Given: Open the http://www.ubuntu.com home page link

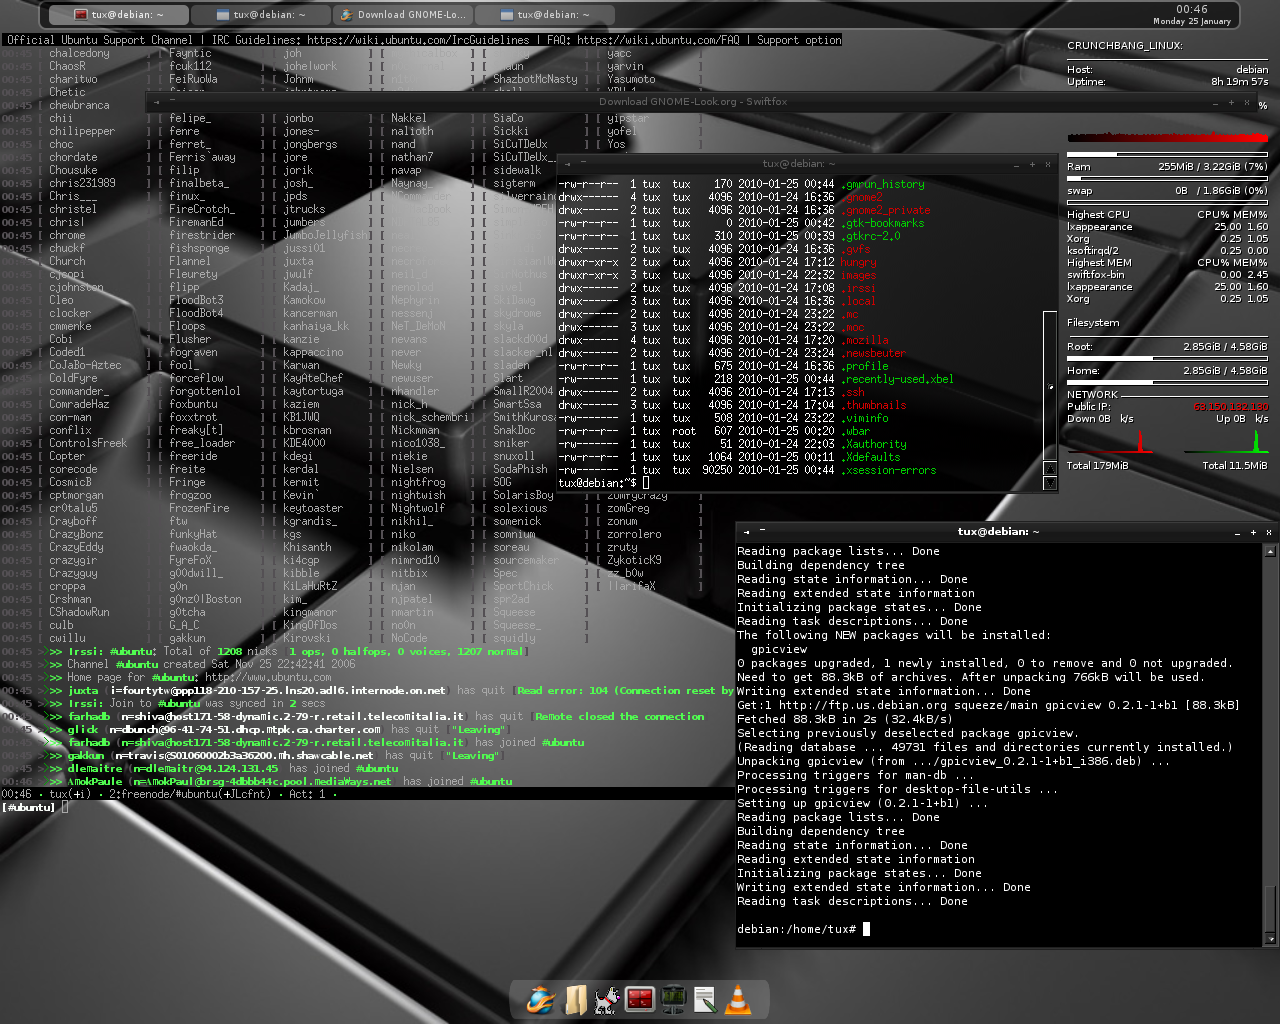Looking at the screenshot, I should pyautogui.click(x=268, y=677).
